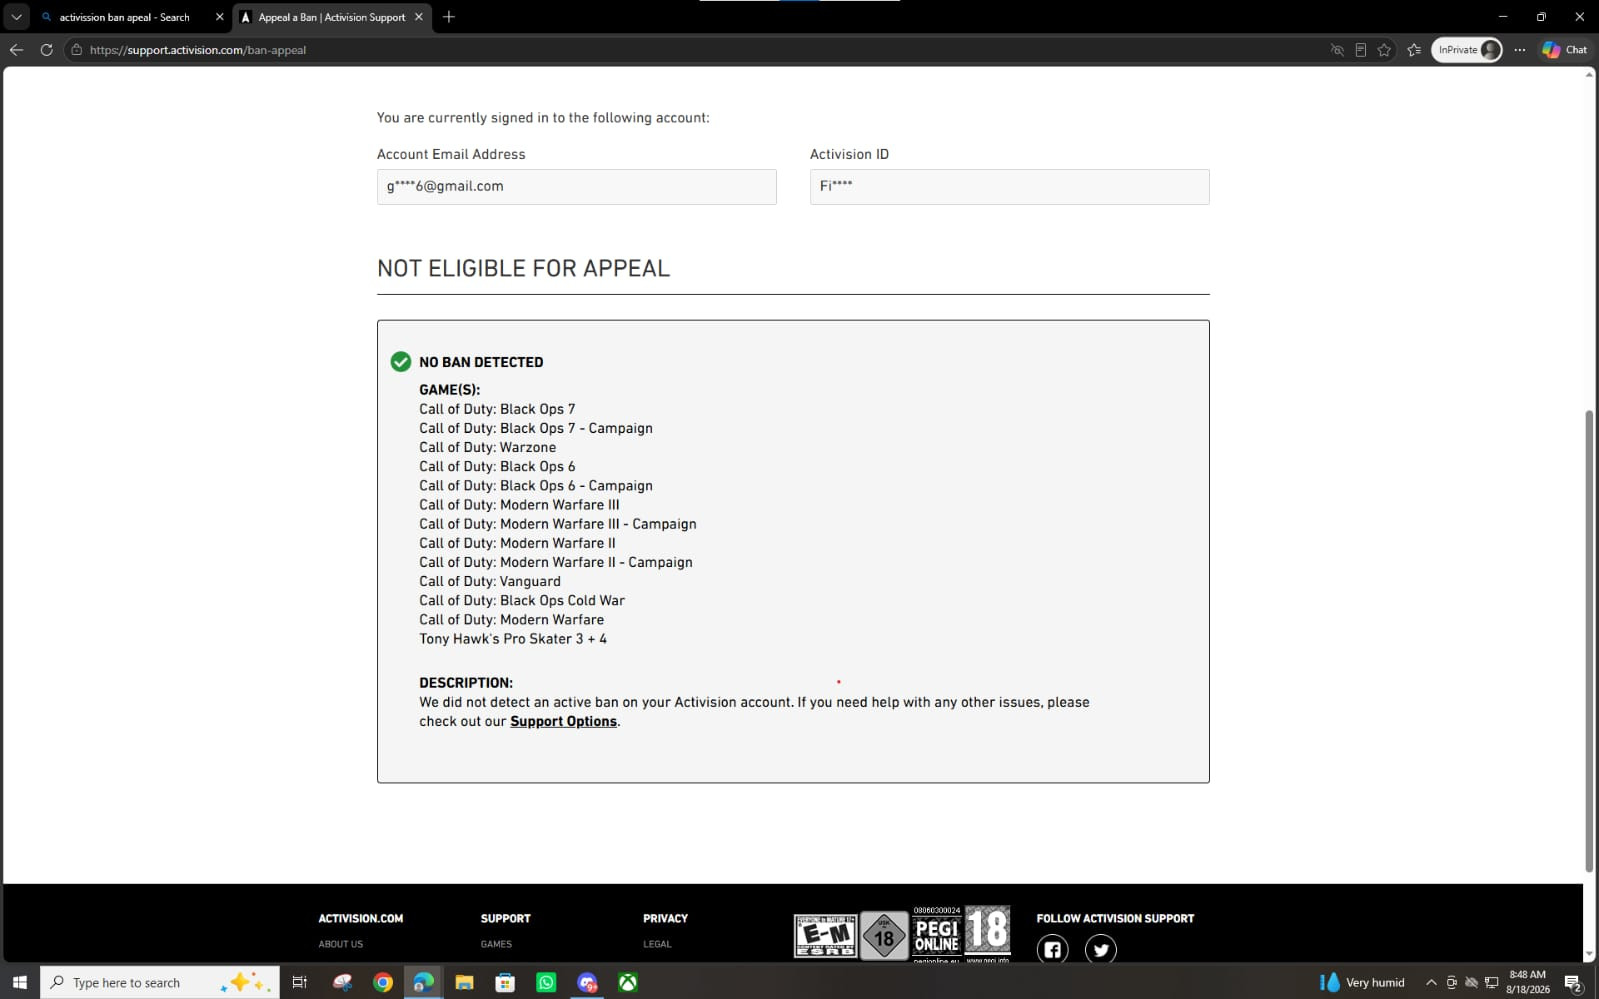Select Microsoft Edge in taskbar
This screenshot has height=999, width=1599.
pyautogui.click(x=424, y=982)
